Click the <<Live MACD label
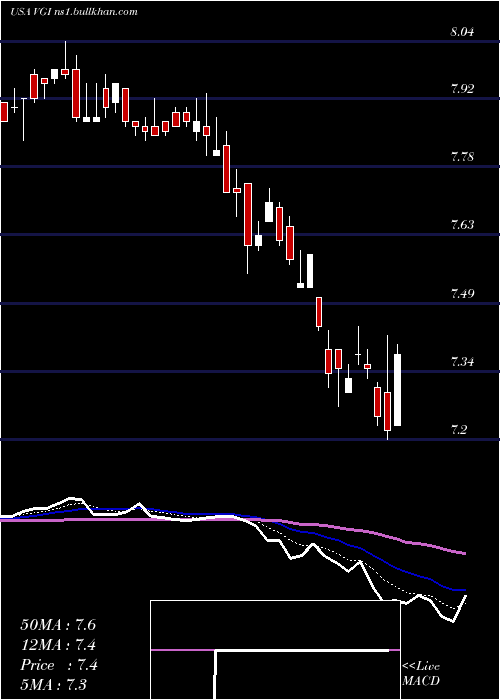The height and width of the screenshot is (700, 500). tap(421, 674)
